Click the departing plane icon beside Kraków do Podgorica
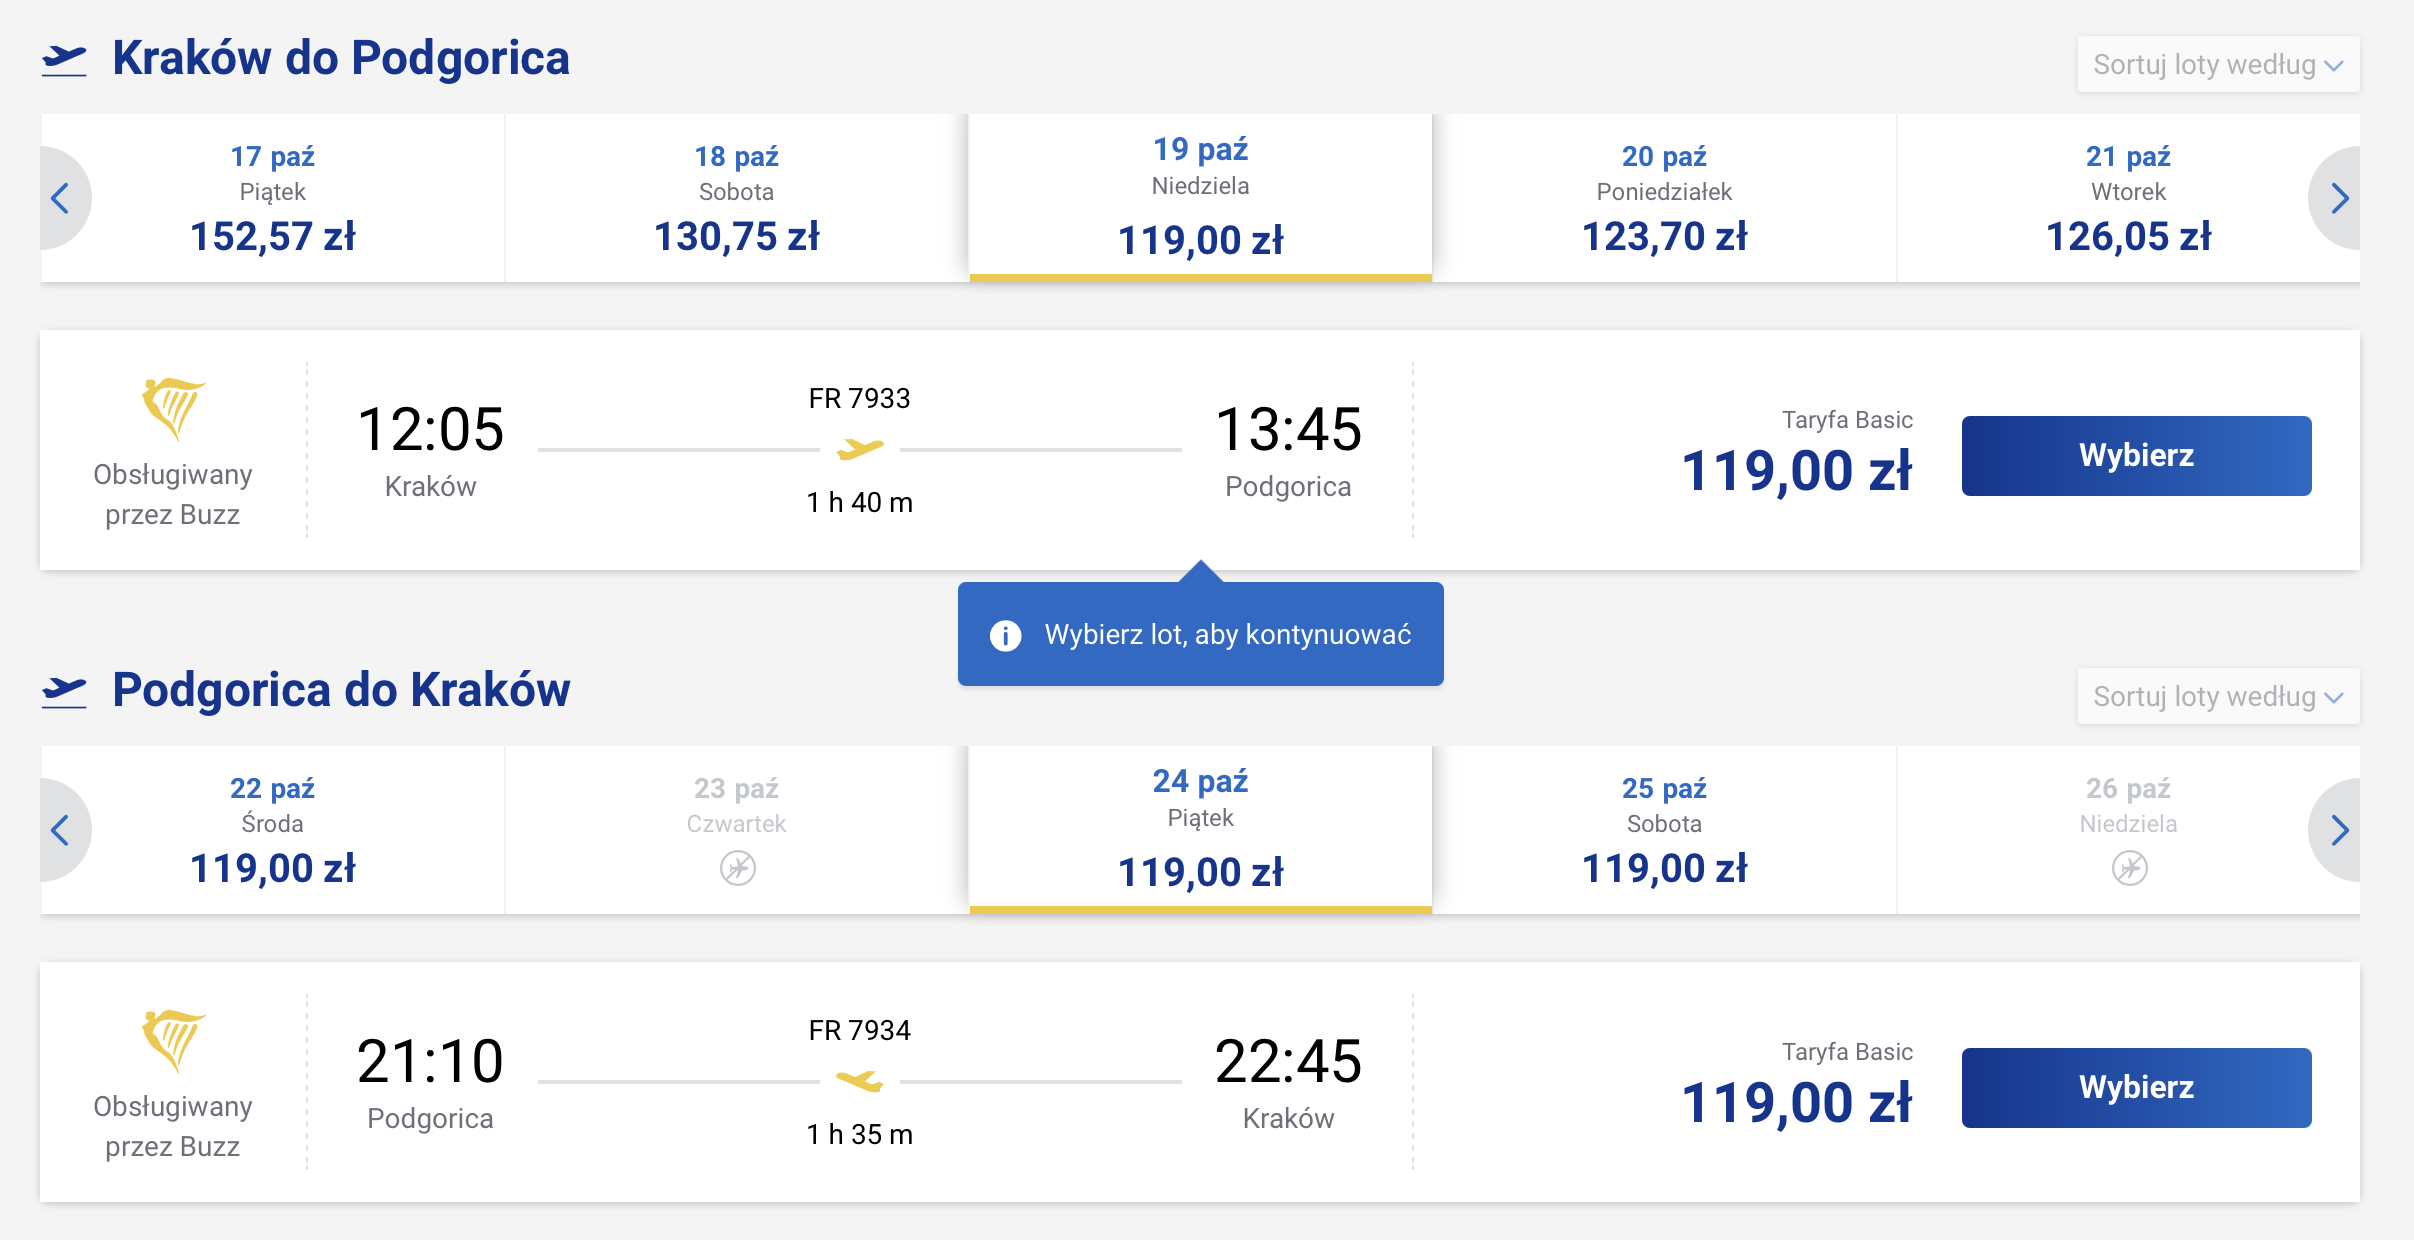Screen dimensions: 2414x1240 tap(64, 59)
